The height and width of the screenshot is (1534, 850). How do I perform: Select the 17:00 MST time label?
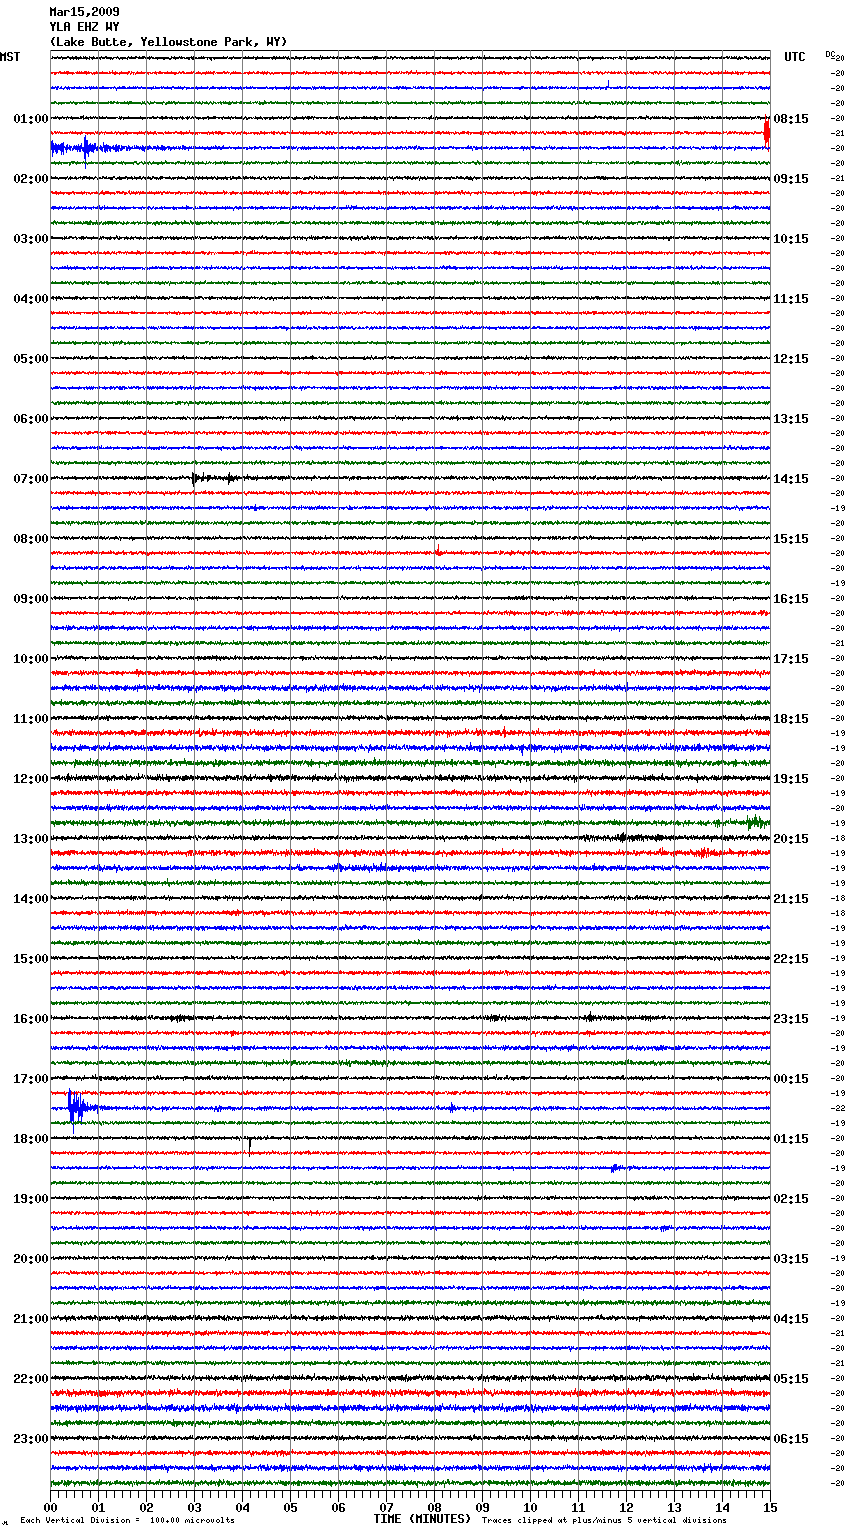click(x=31, y=1079)
